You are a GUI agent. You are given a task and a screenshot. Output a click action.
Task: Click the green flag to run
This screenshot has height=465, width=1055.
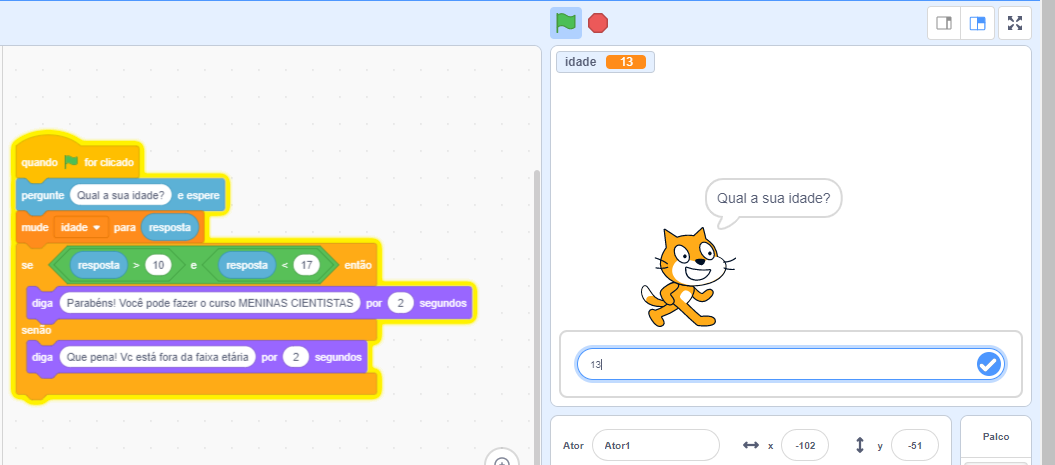565,22
